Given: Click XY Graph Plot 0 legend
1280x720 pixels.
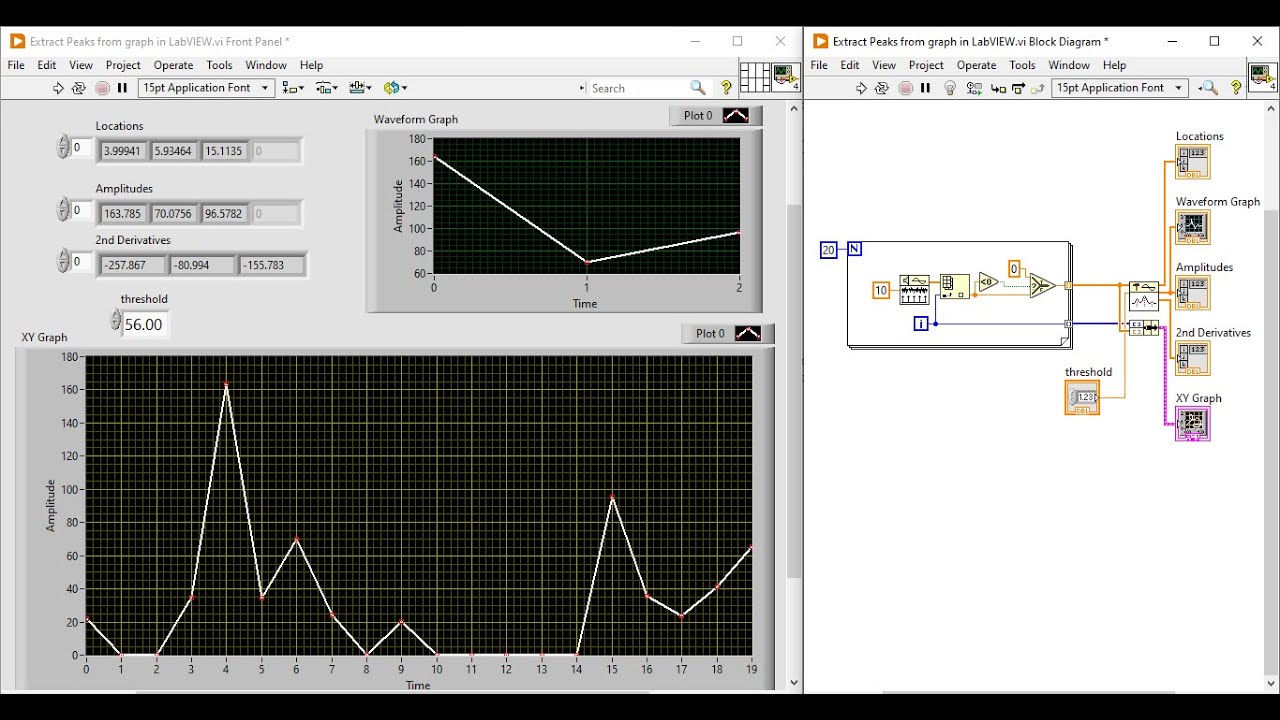Looking at the screenshot, I should coord(728,334).
